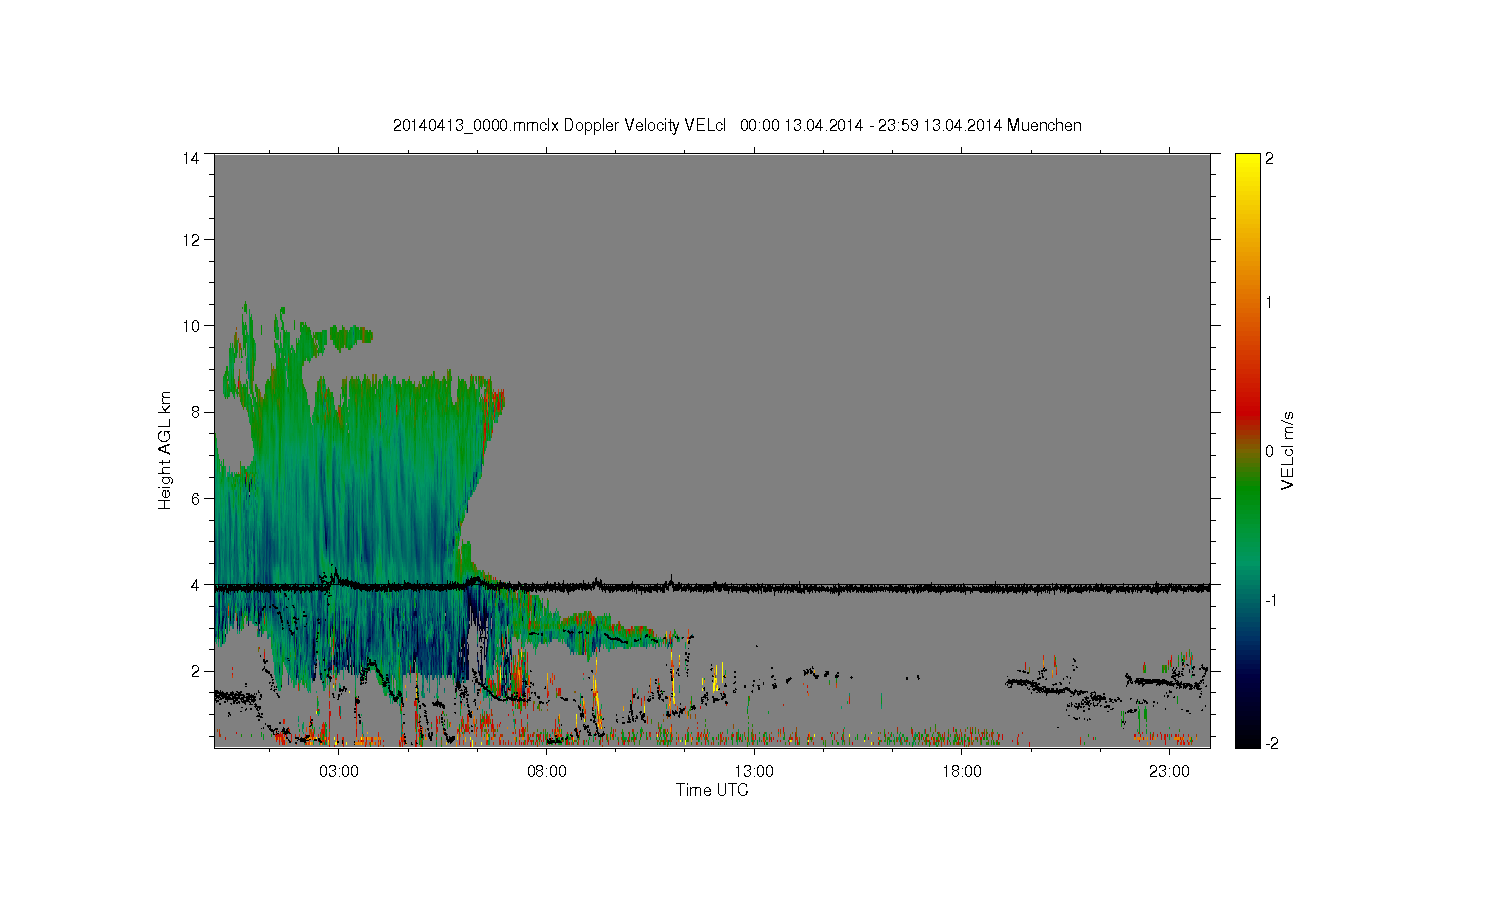1500x900 pixels.
Task: Click the black bottom of the colorbar
Action: pyautogui.click(x=1247, y=738)
